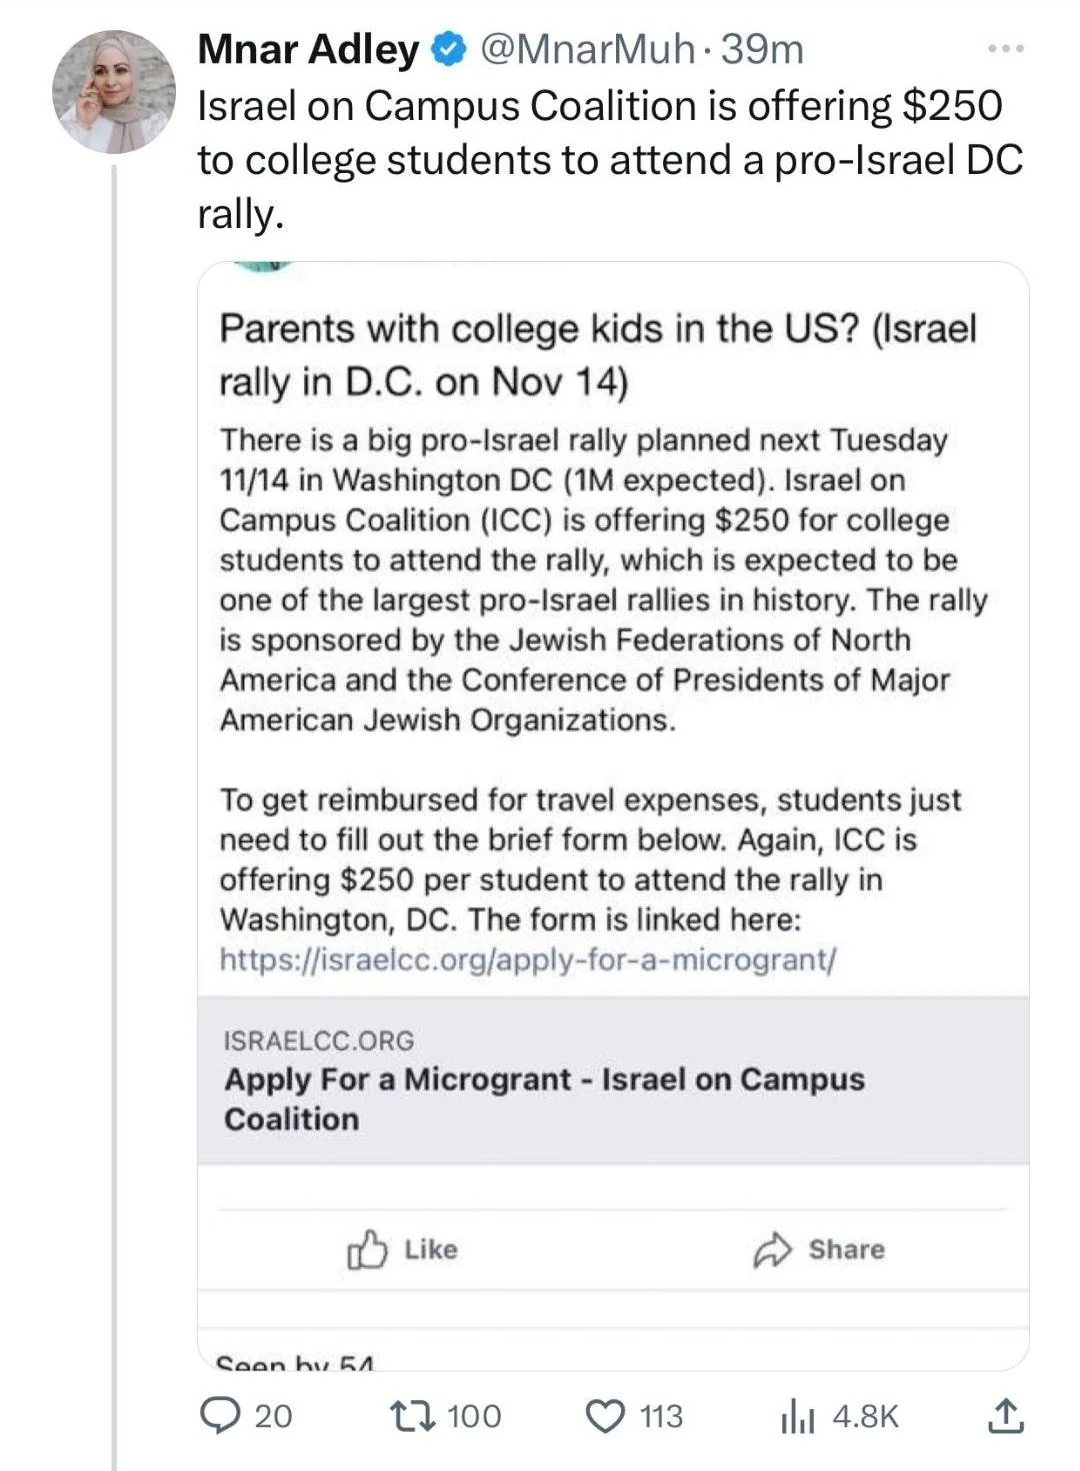This screenshot has width=1080, height=1471.
Task: Like the tweet with heart icon
Action: pyautogui.click(x=604, y=1416)
